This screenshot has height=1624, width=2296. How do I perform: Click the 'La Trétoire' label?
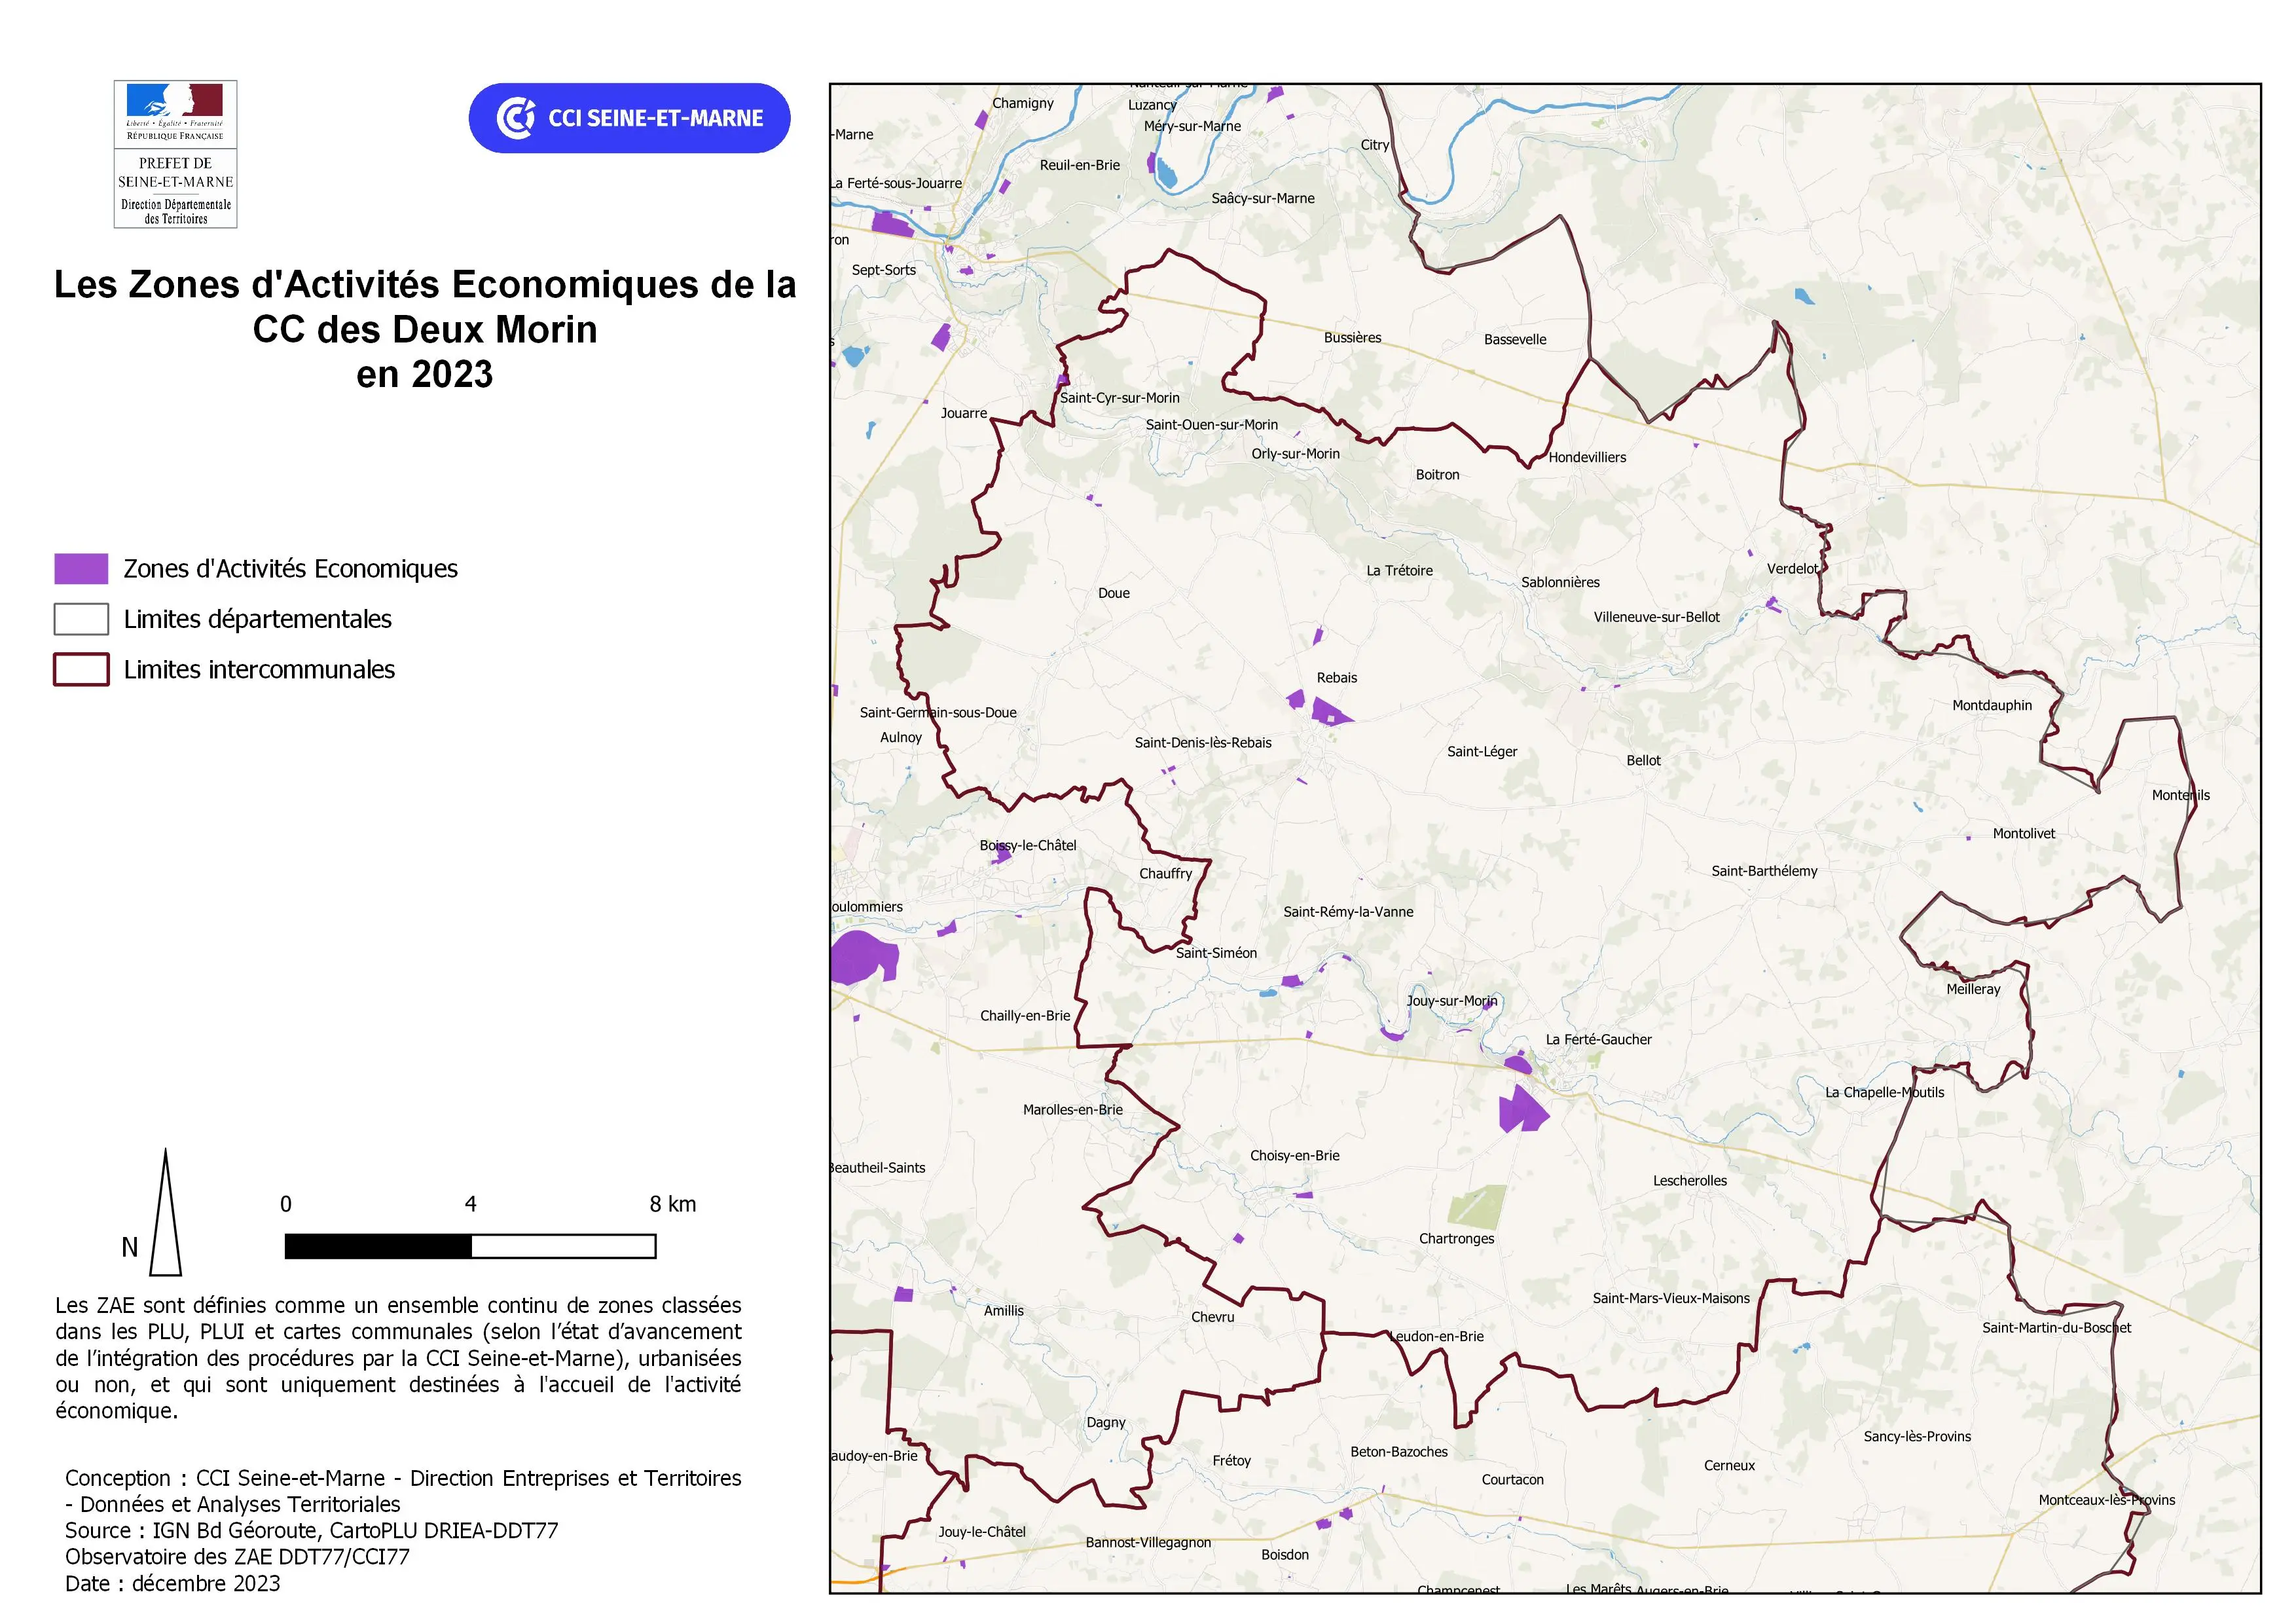pyautogui.click(x=1399, y=571)
